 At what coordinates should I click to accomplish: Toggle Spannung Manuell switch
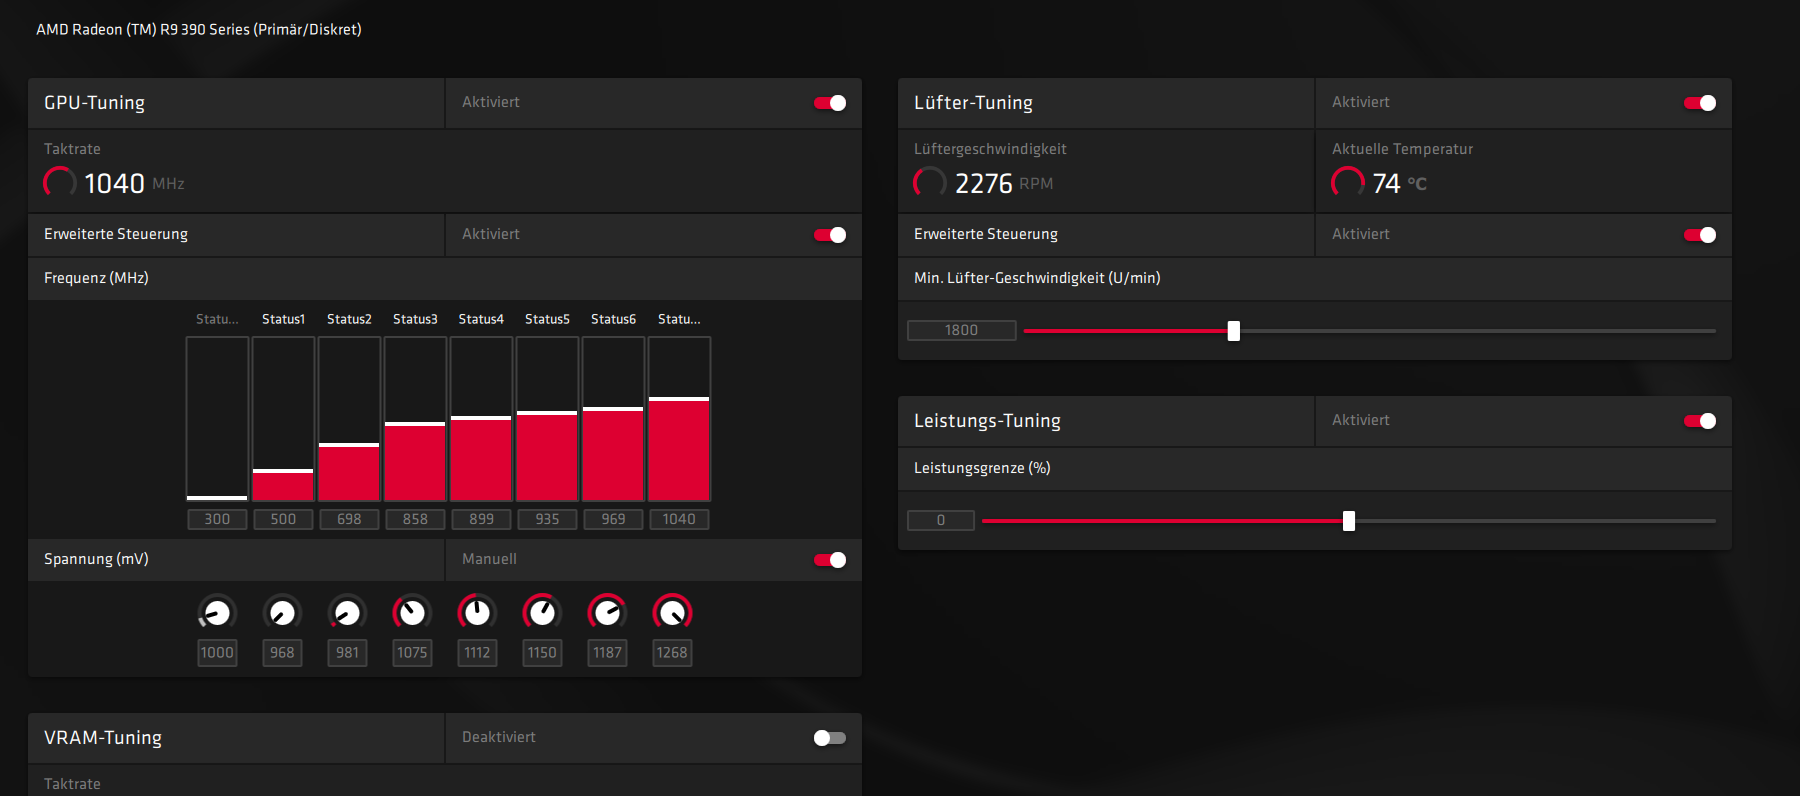pyautogui.click(x=830, y=560)
